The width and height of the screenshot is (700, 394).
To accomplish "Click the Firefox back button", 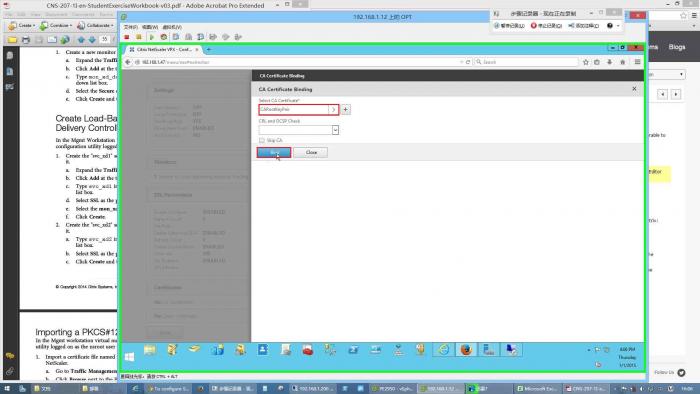I will [x=128, y=62].
